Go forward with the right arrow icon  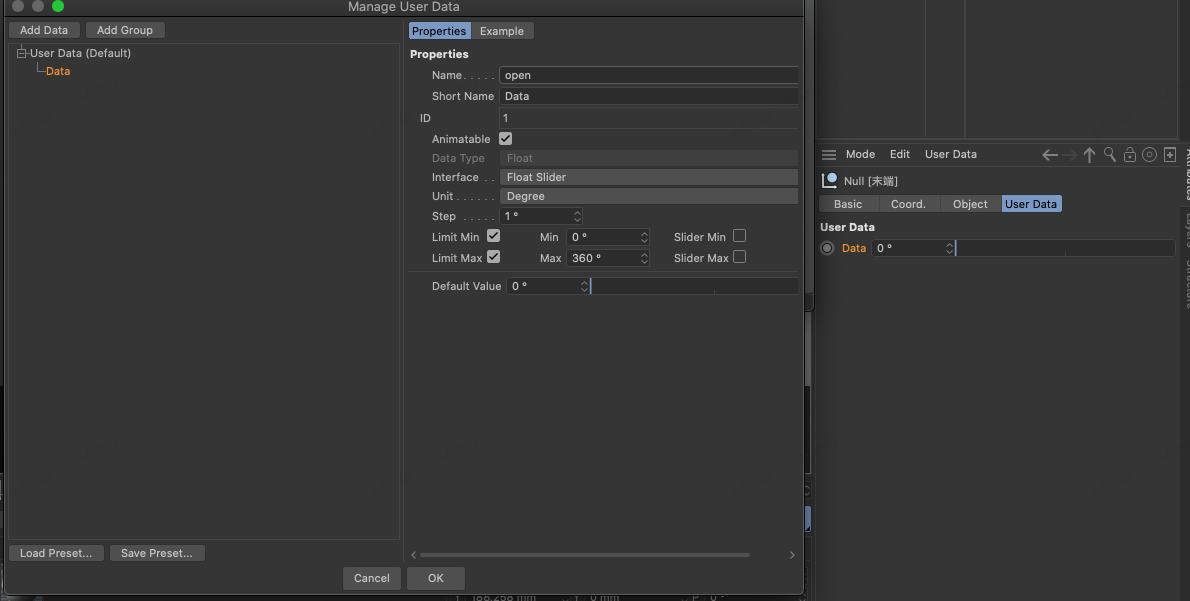point(1070,155)
